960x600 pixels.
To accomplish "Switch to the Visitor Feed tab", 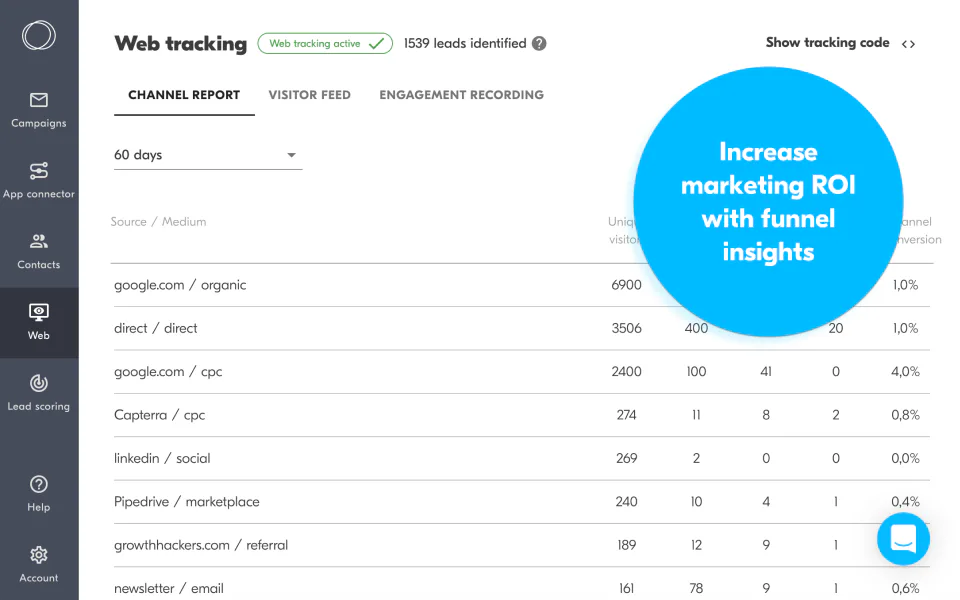I will tap(309, 95).
